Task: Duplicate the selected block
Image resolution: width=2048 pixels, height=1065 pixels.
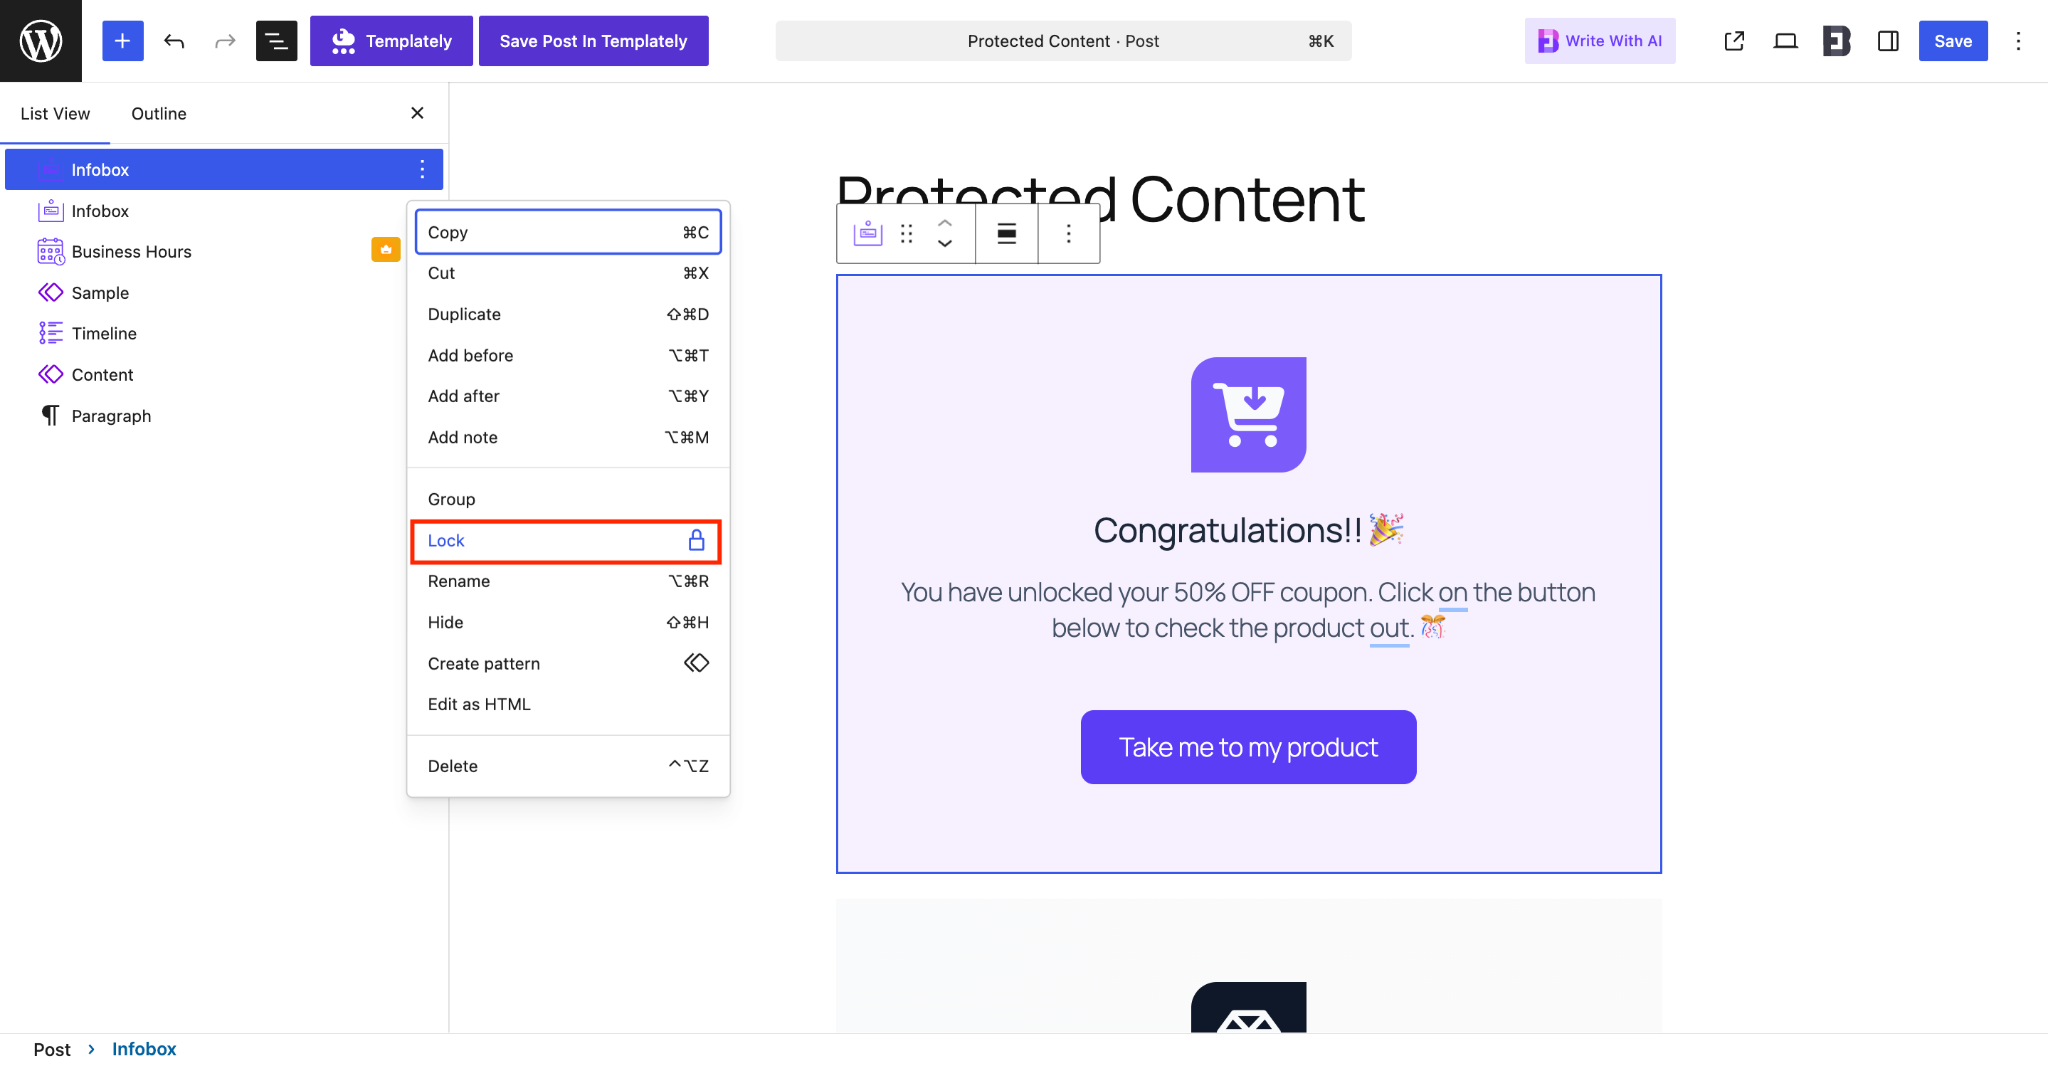Action: coord(568,314)
